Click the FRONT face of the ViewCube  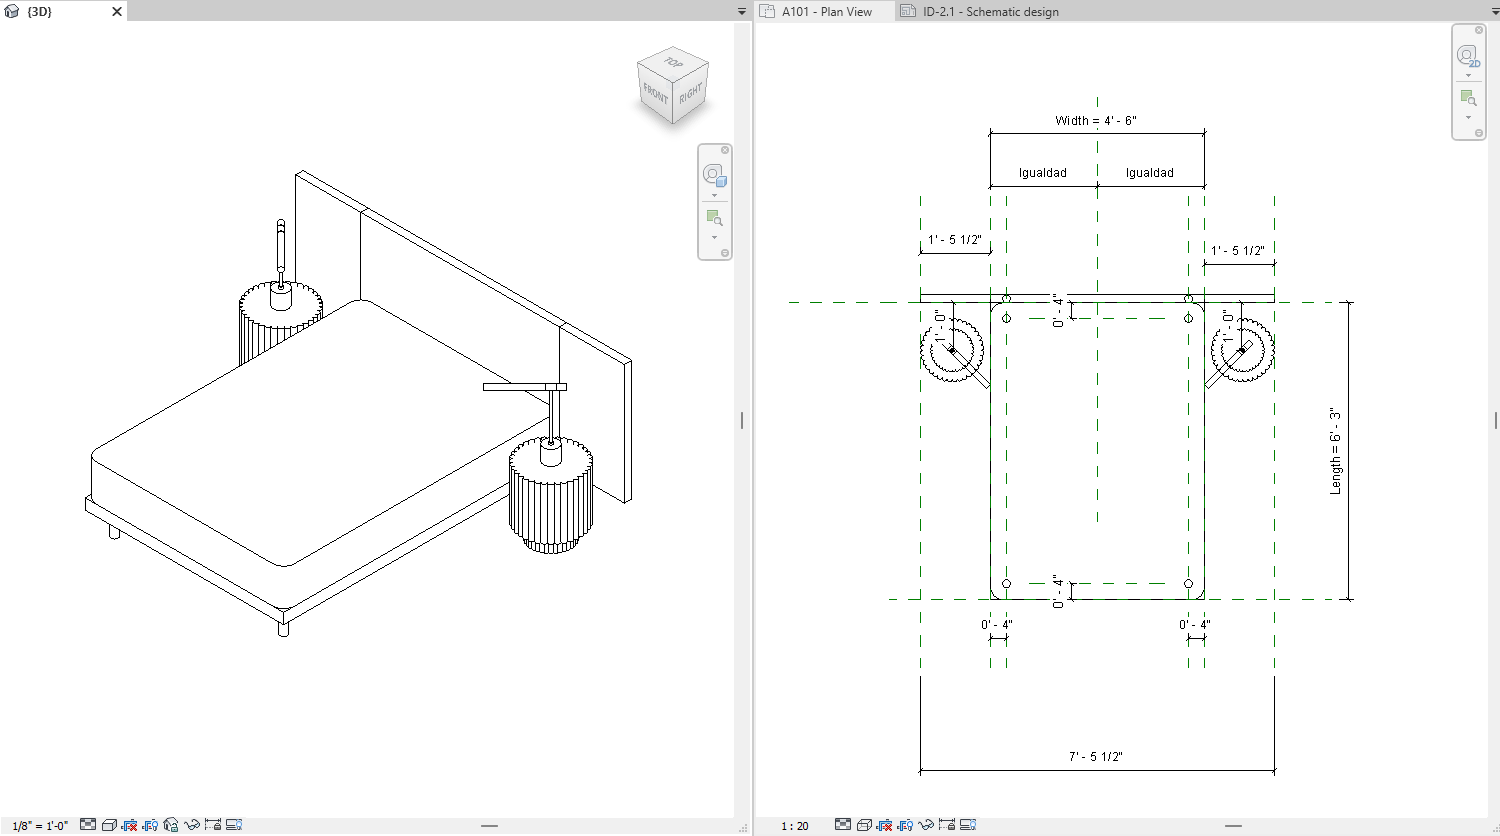click(655, 95)
